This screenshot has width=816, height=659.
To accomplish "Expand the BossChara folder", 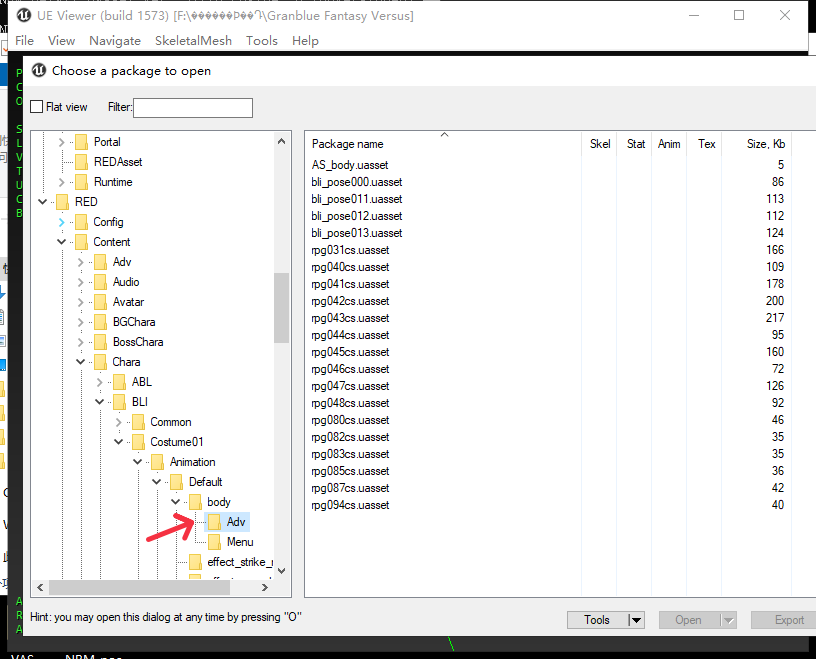I will [80, 342].
